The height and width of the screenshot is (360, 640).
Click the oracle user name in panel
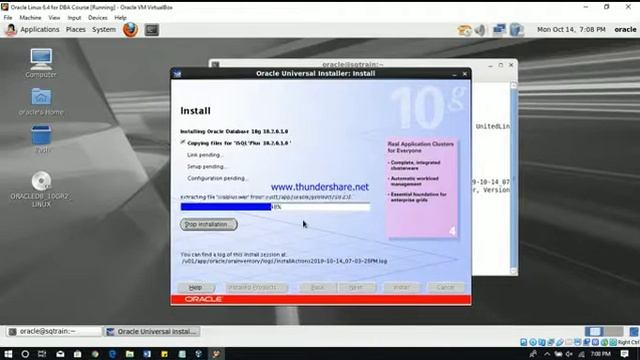[x=625, y=29]
